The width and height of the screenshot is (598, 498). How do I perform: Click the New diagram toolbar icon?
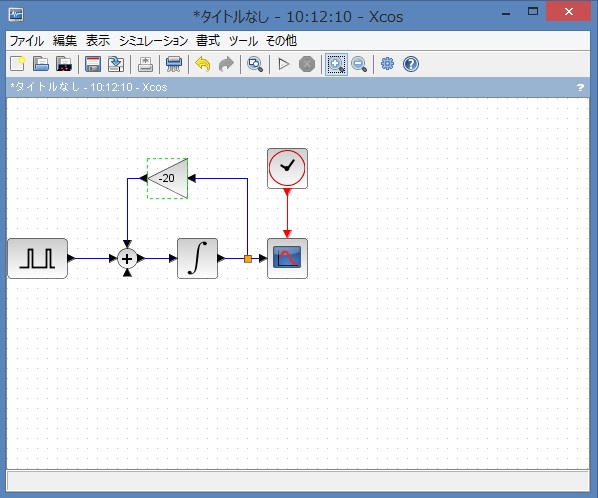17,64
